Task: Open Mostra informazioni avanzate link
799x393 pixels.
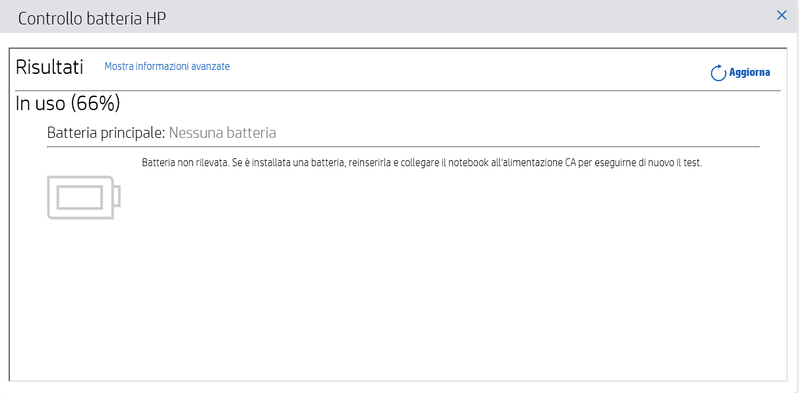Action: pos(167,66)
